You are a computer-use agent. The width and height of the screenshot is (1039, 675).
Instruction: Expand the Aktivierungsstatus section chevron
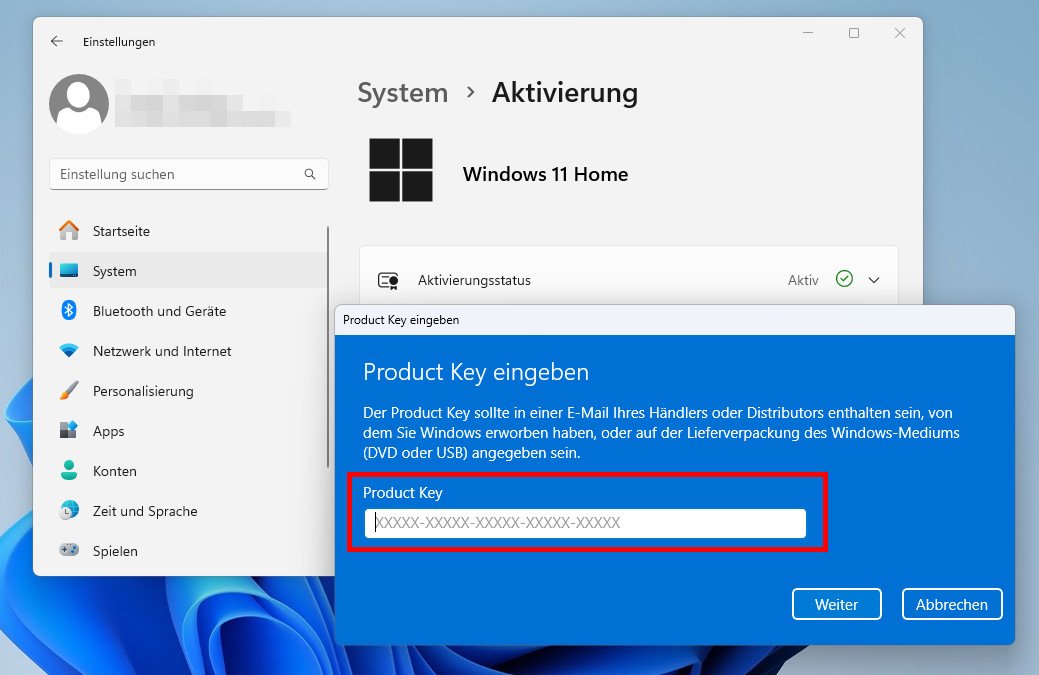coord(874,280)
